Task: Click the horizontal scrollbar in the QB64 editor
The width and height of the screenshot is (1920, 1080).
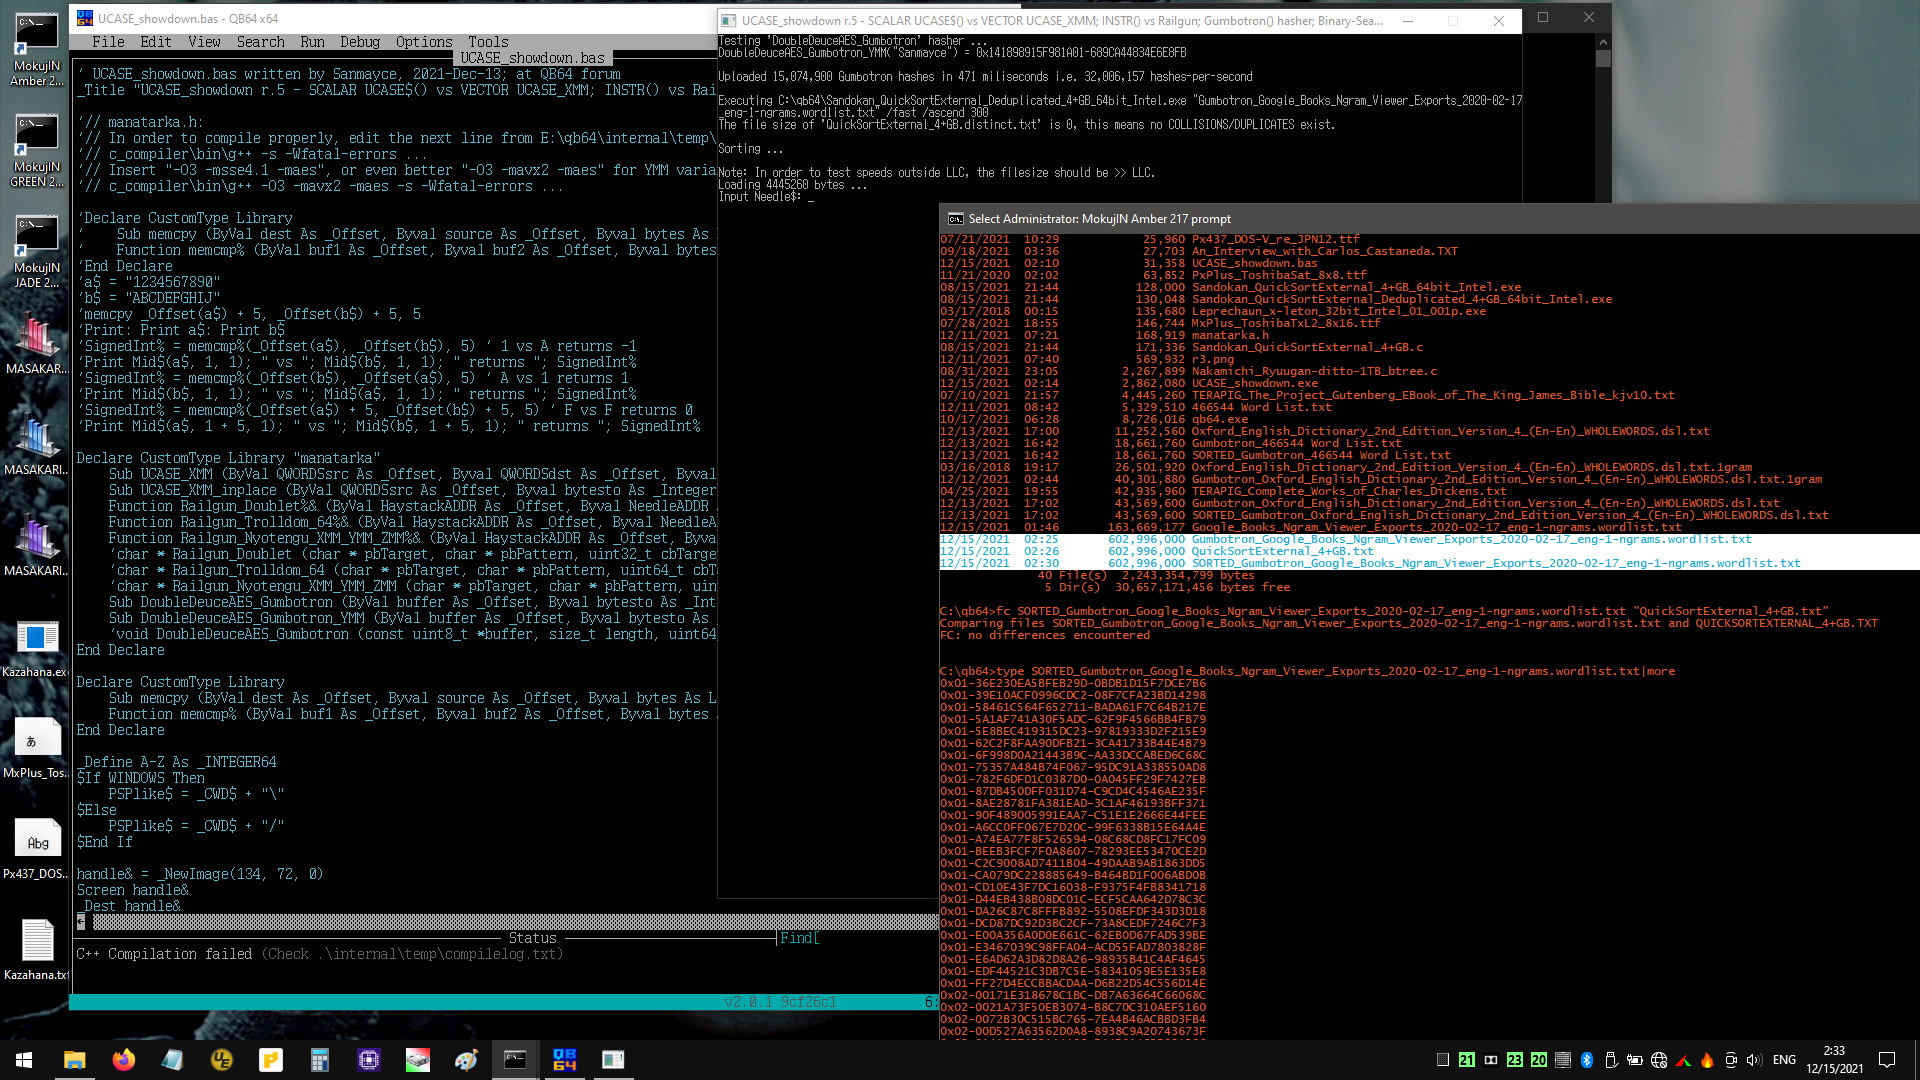Action: (508, 922)
